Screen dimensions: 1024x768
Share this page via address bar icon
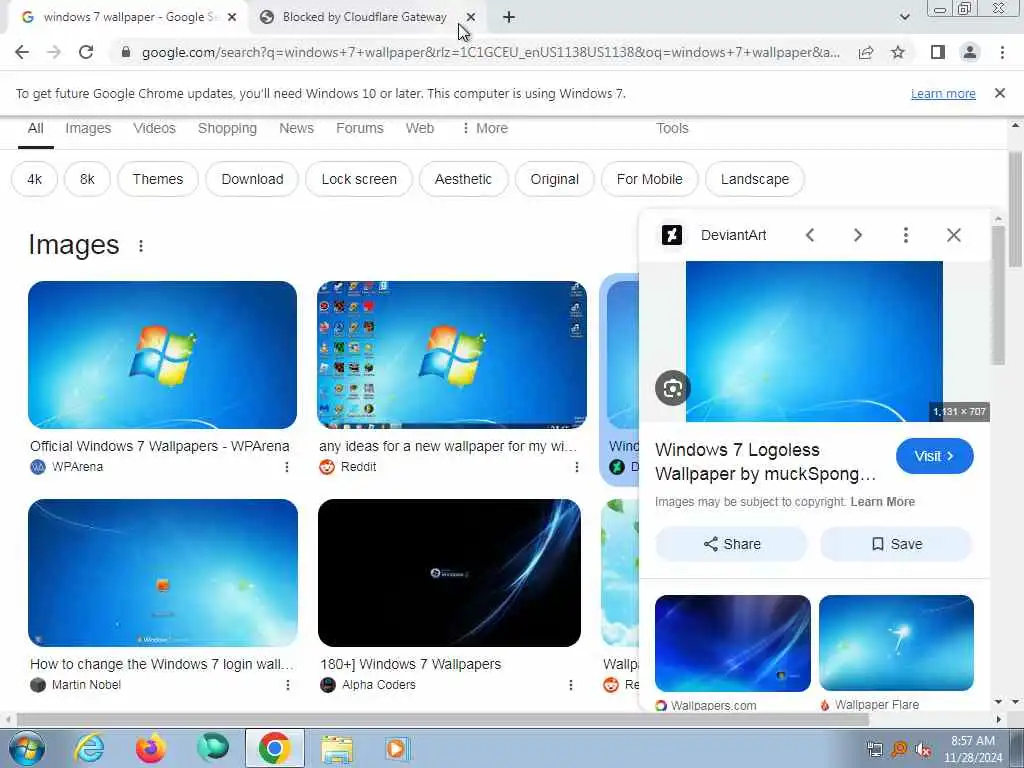click(x=866, y=52)
